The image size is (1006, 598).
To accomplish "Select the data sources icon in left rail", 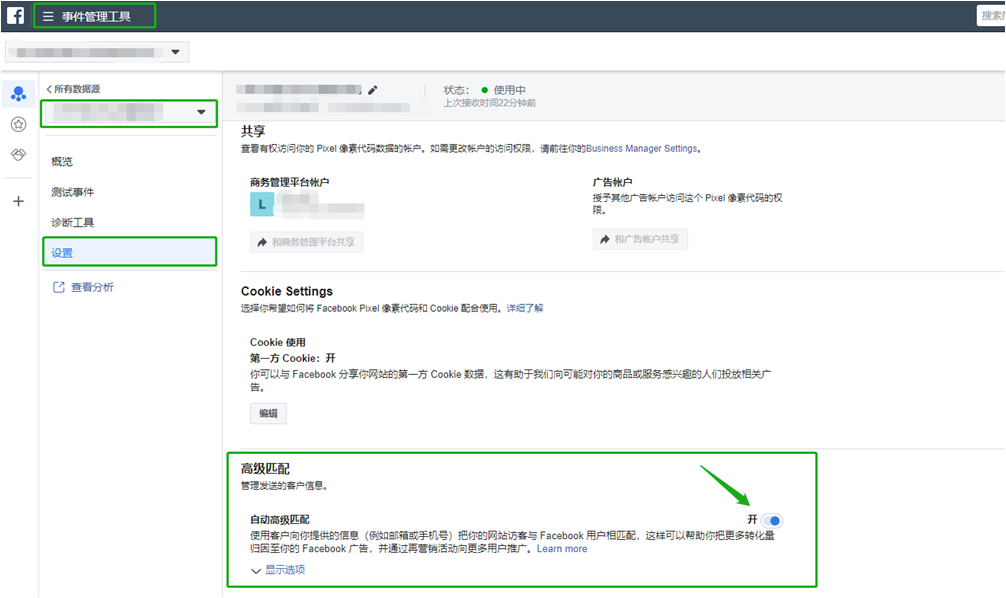I will [18, 95].
